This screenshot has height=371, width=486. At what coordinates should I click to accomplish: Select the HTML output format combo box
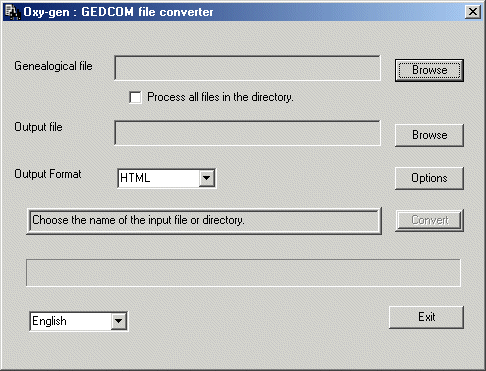coord(166,178)
